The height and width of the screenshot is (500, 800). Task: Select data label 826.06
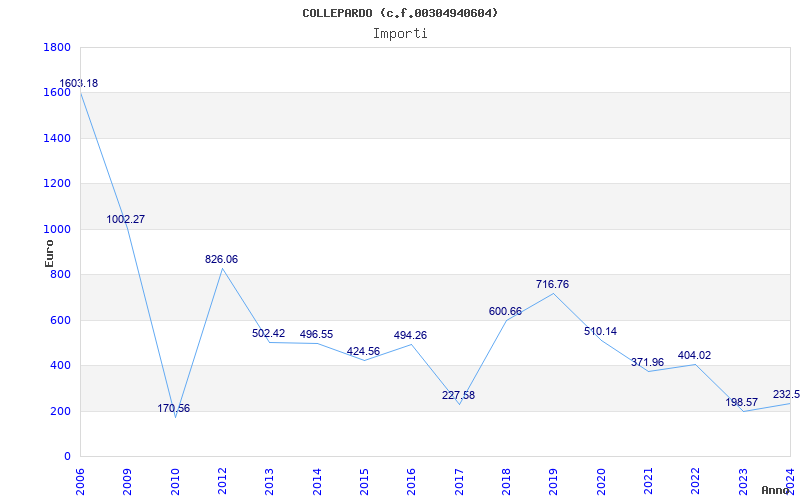(221, 259)
